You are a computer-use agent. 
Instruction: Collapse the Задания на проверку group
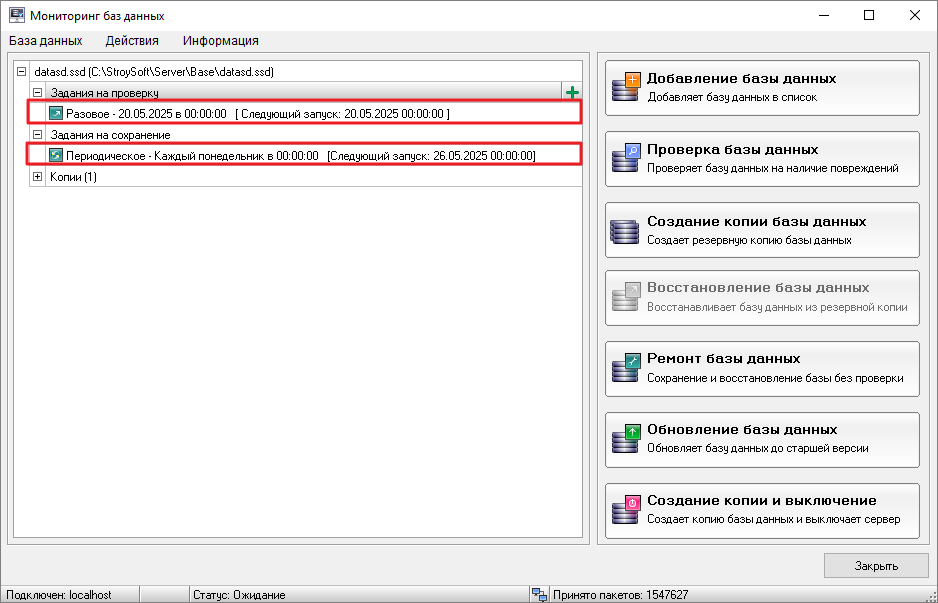pos(38,93)
